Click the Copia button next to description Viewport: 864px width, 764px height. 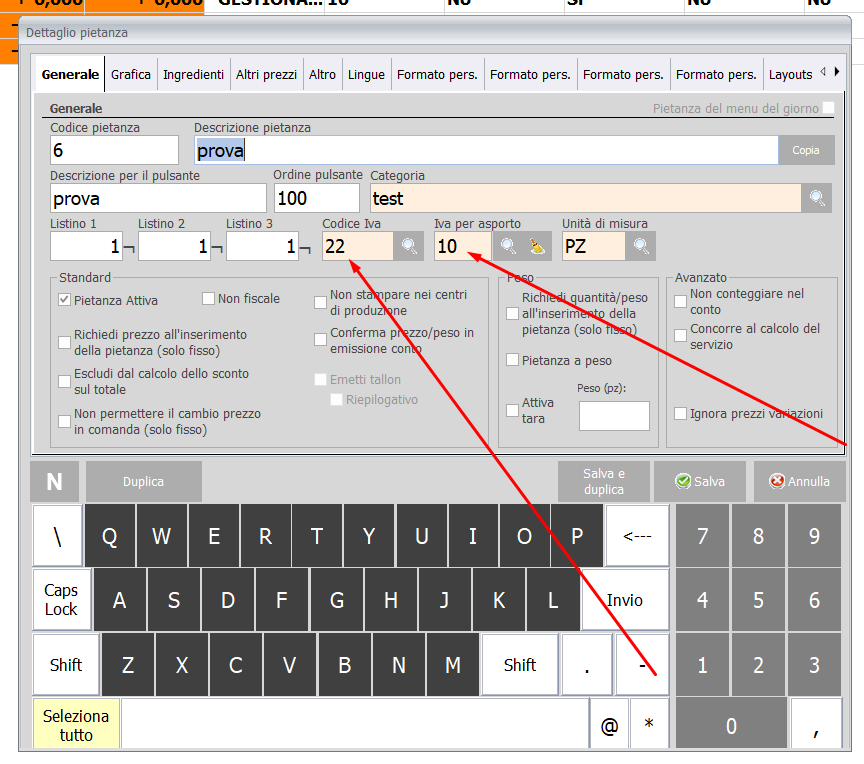tap(806, 150)
